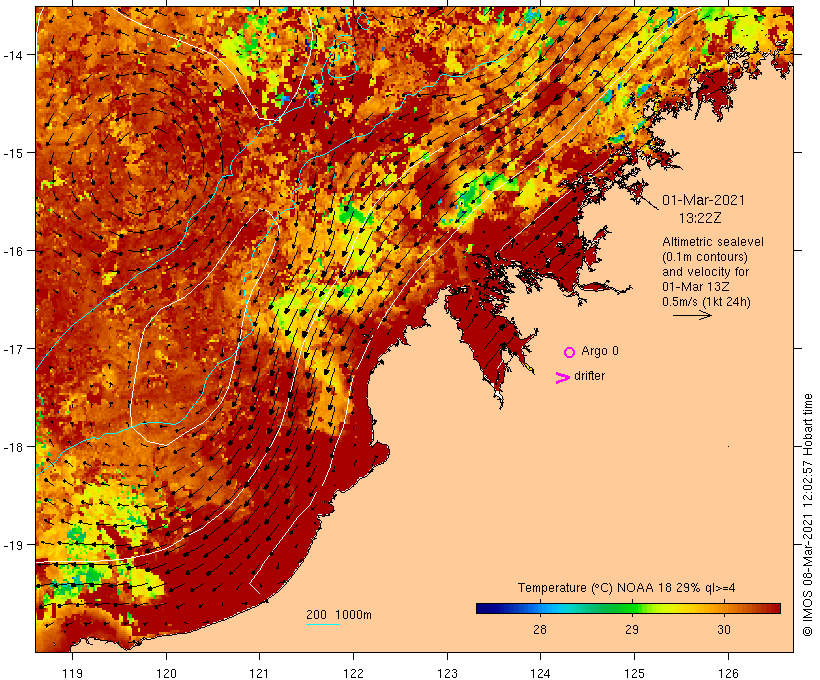This screenshot has height=680, width=820.
Task: Click the longitude axis label '119'
Action: [x=72, y=673]
